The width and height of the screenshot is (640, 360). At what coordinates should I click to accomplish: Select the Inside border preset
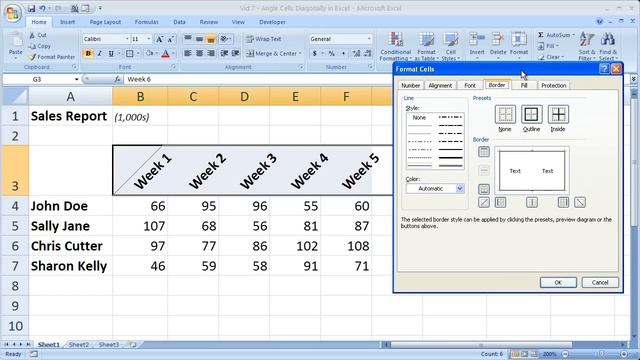558,114
